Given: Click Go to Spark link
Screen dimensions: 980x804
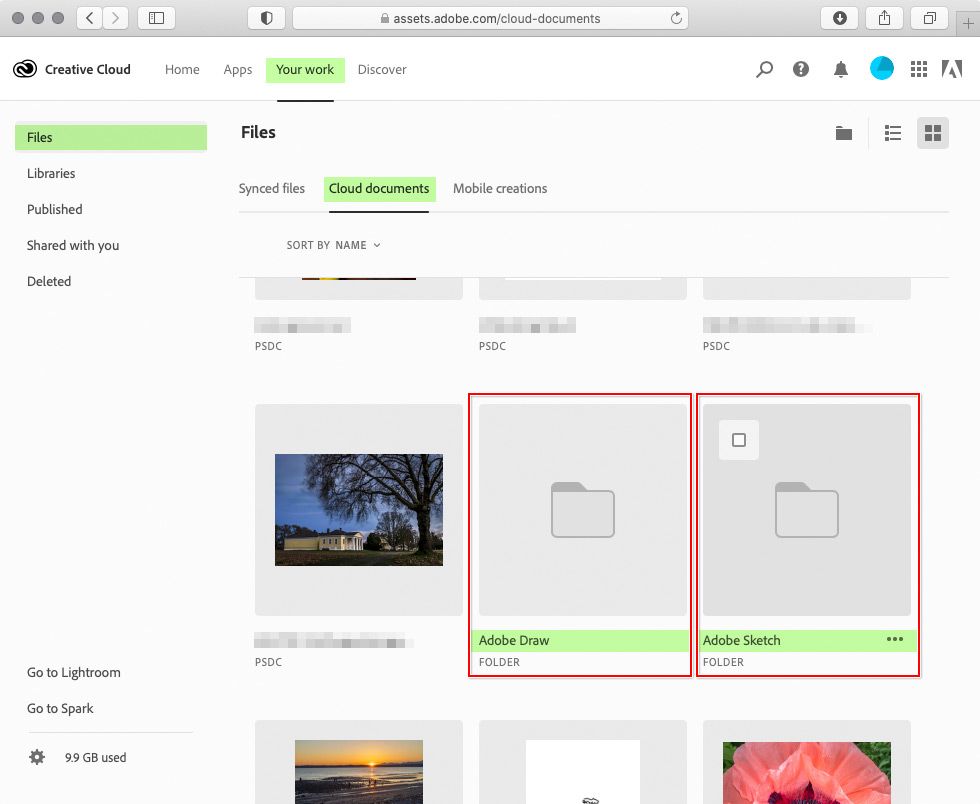Looking at the screenshot, I should pos(60,708).
